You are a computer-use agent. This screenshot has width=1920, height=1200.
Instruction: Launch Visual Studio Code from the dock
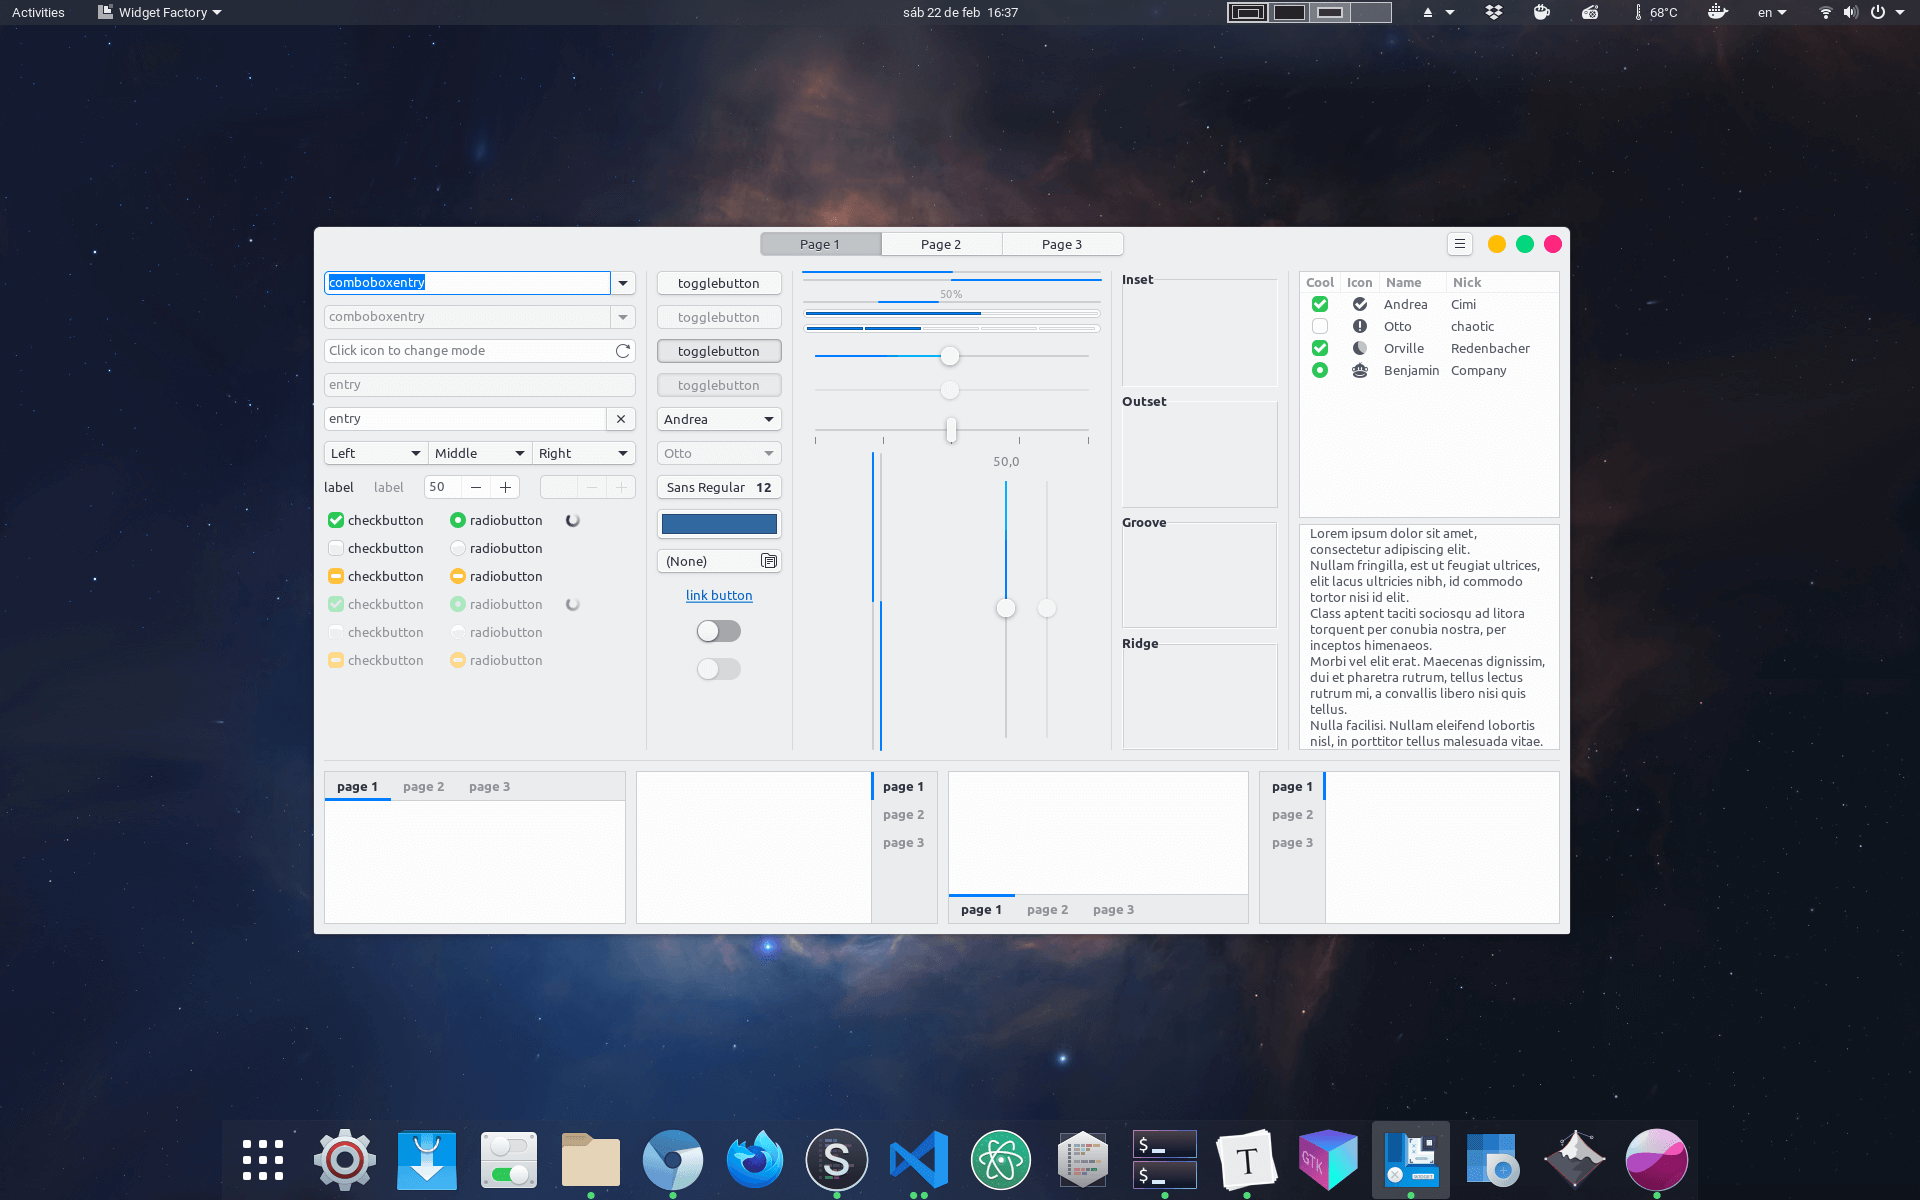click(919, 1160)
